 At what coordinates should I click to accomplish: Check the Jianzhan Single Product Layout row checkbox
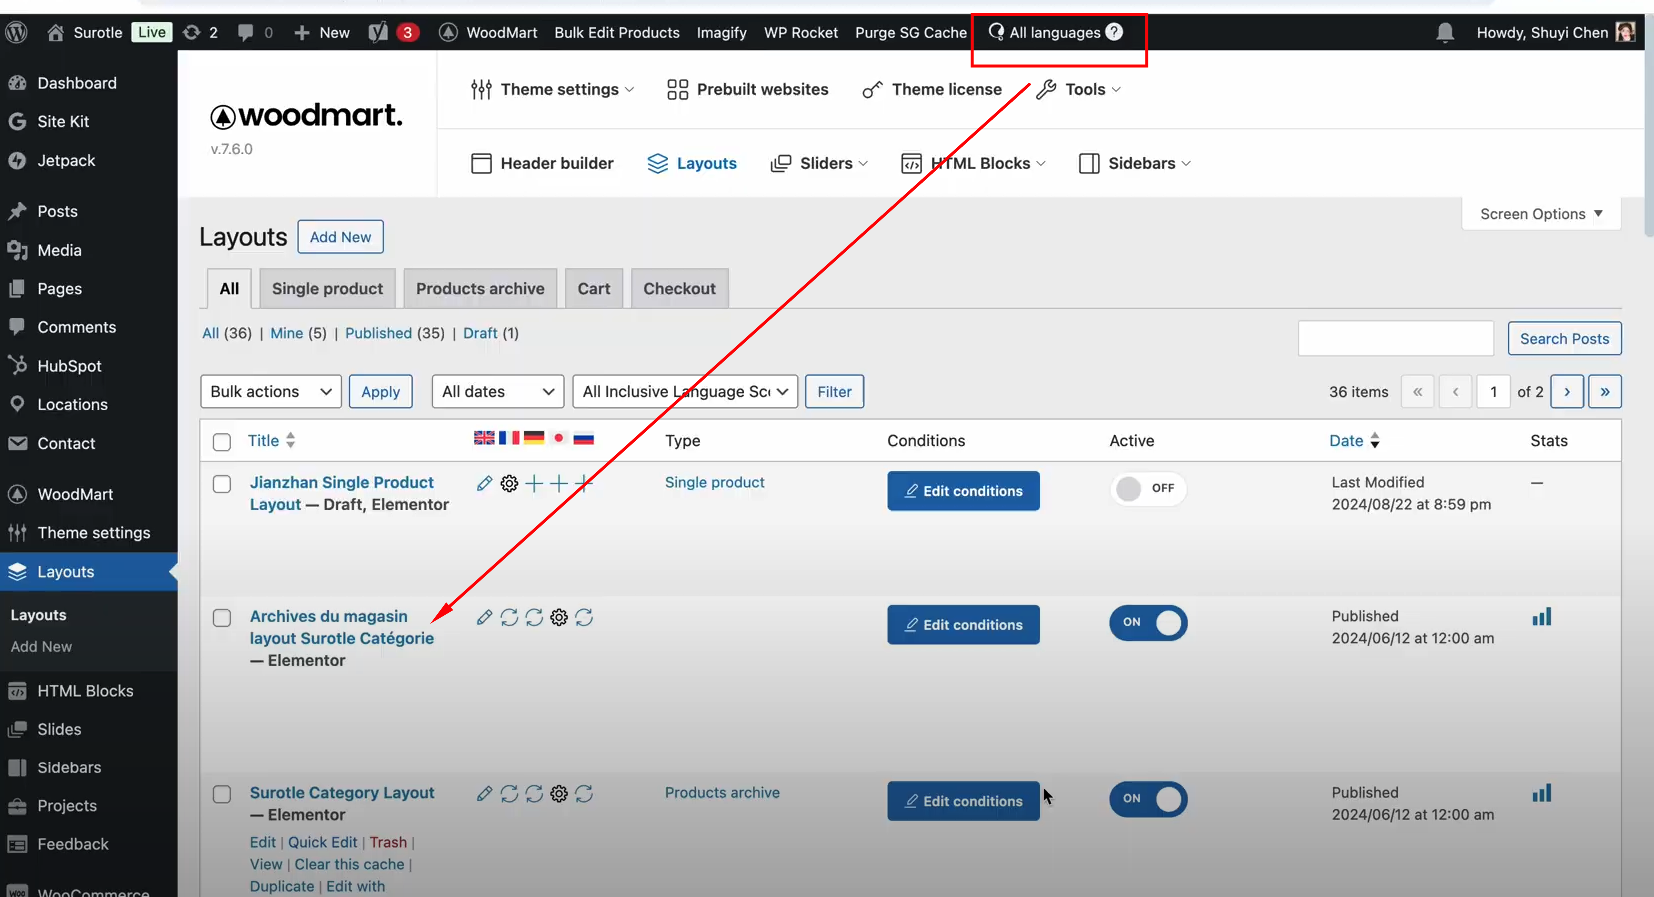point(222,484)
